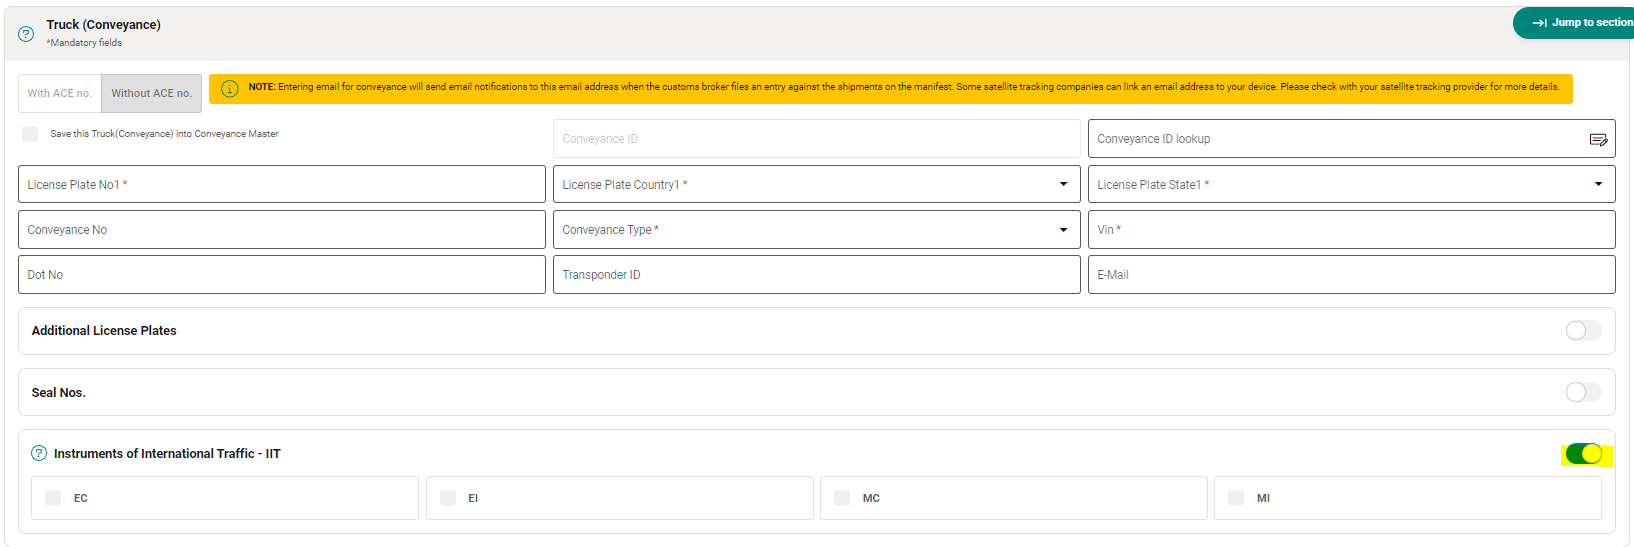Tick the EC checkbox
Image resolution: width=1634 pixels, height=547 pixels.
tap(53, 498)
